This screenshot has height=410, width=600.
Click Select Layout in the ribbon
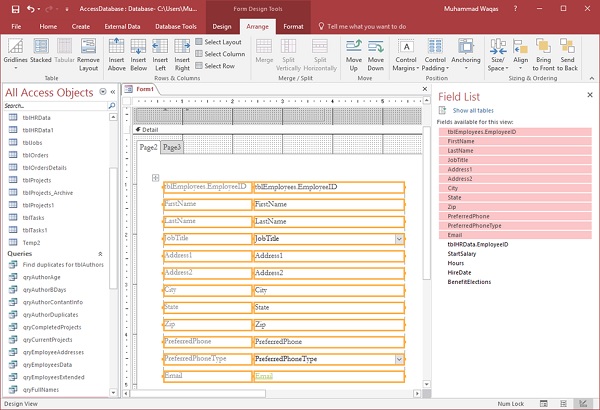pyautogui.click(x=223, y=42)
